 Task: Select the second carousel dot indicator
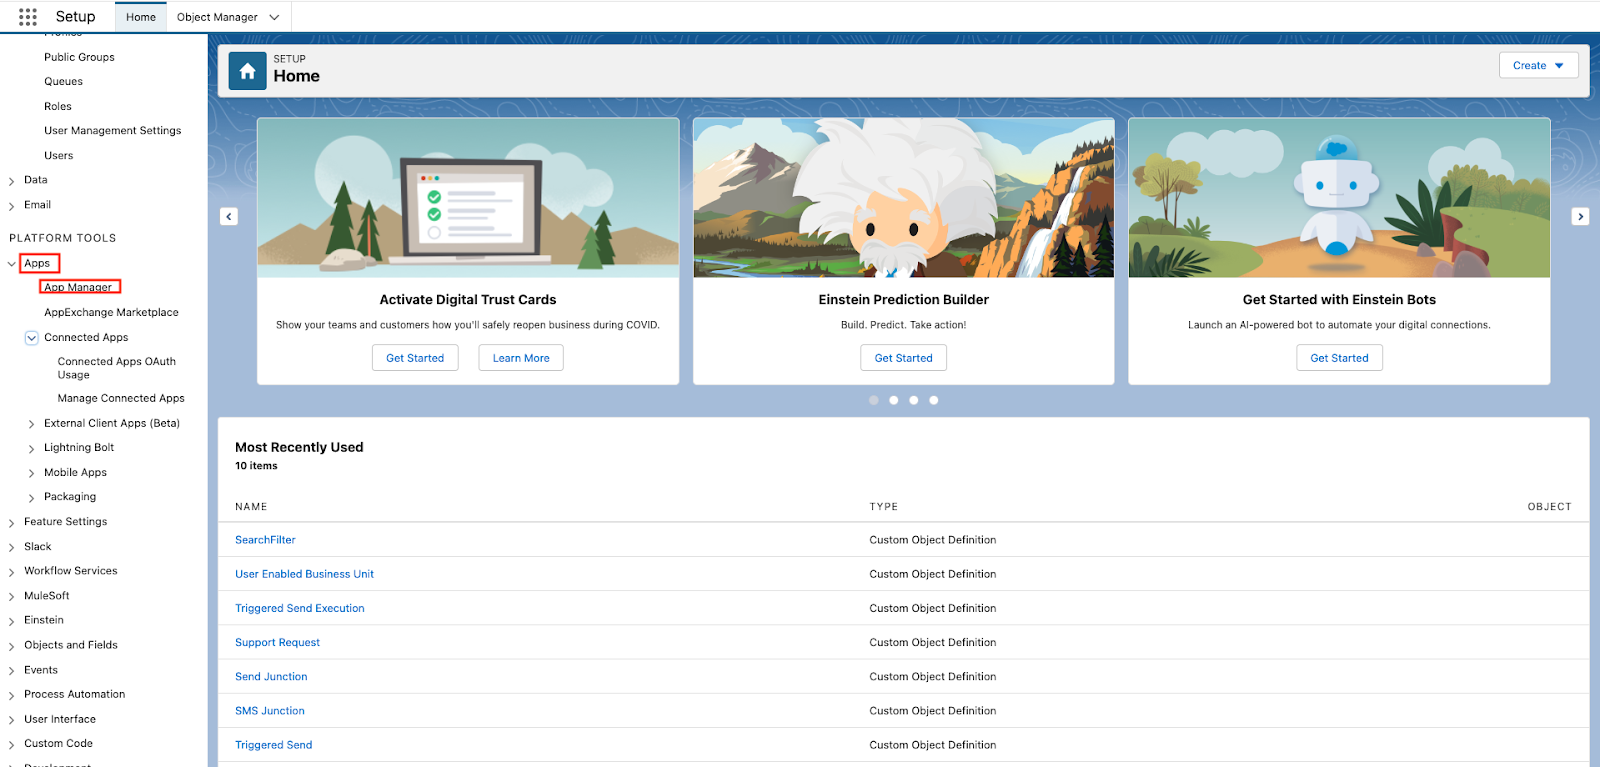coord(894,400)
